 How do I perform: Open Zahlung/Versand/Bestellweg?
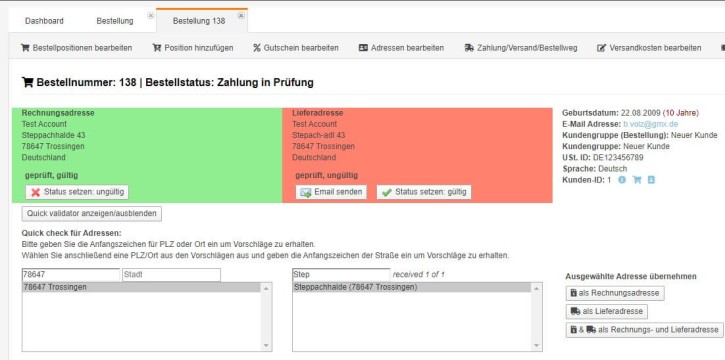pos(521,48)
